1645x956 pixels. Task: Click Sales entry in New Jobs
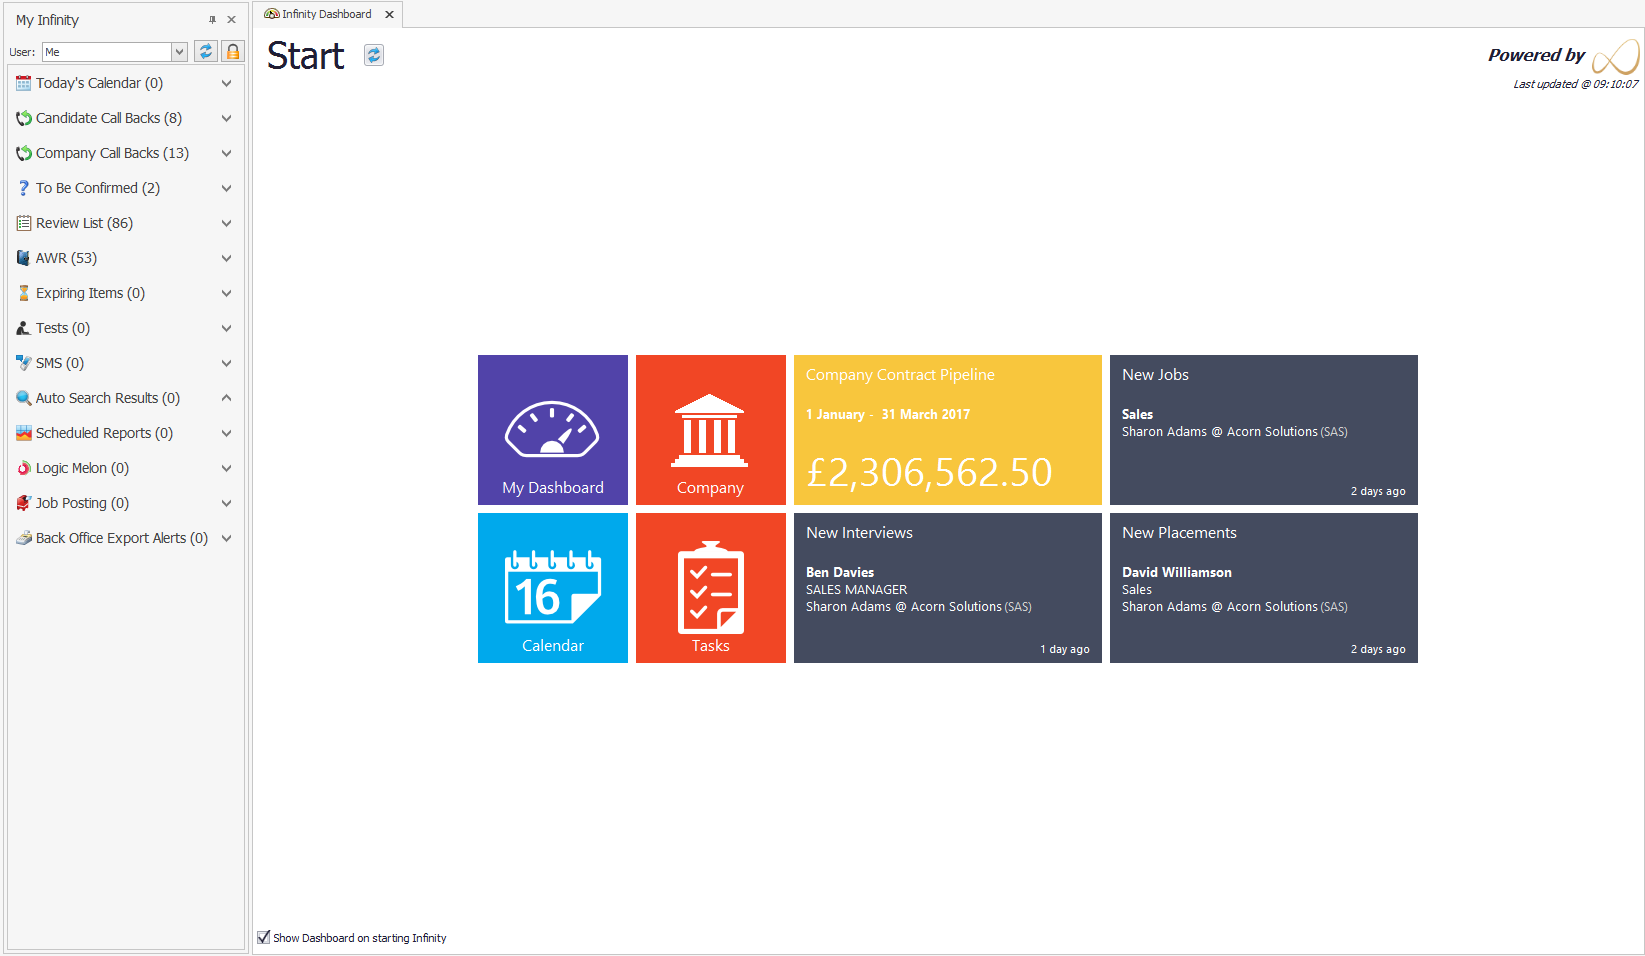[1137, 414]
